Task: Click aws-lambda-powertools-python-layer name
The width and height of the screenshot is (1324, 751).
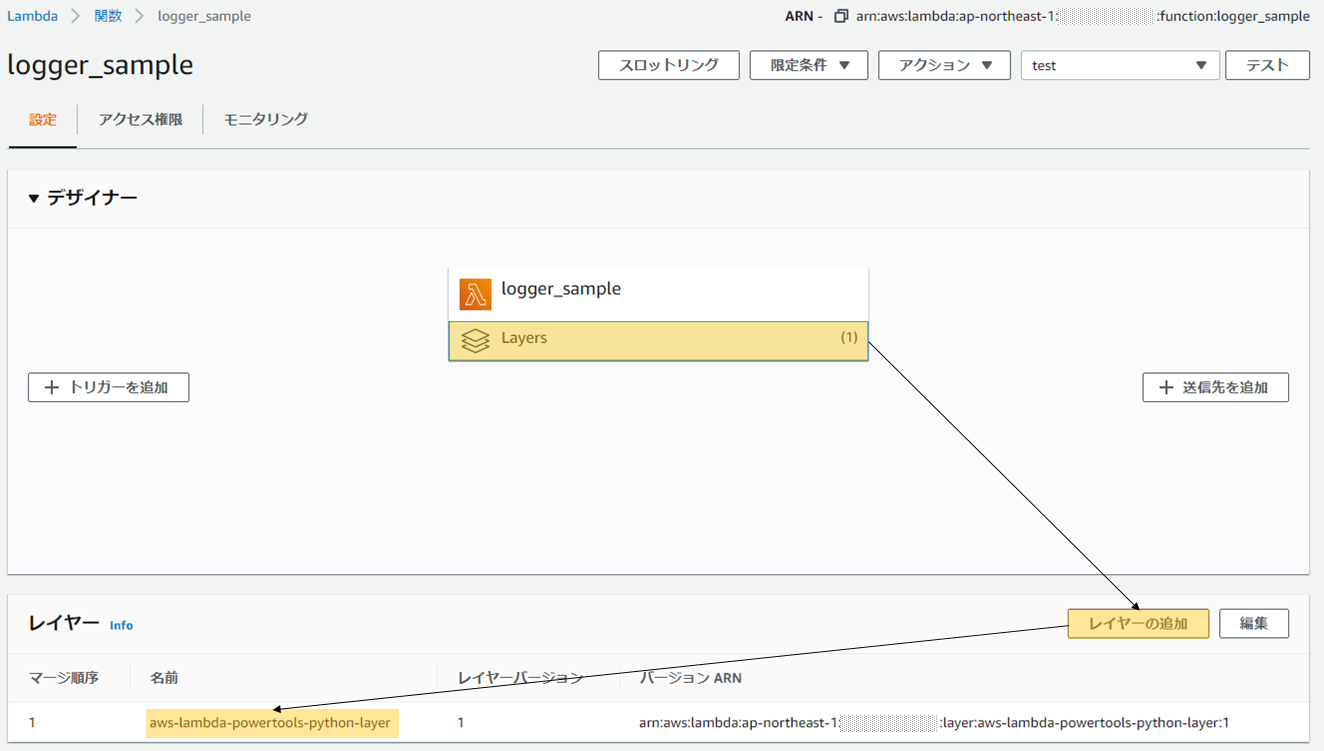Action: [x=270, y=723]
